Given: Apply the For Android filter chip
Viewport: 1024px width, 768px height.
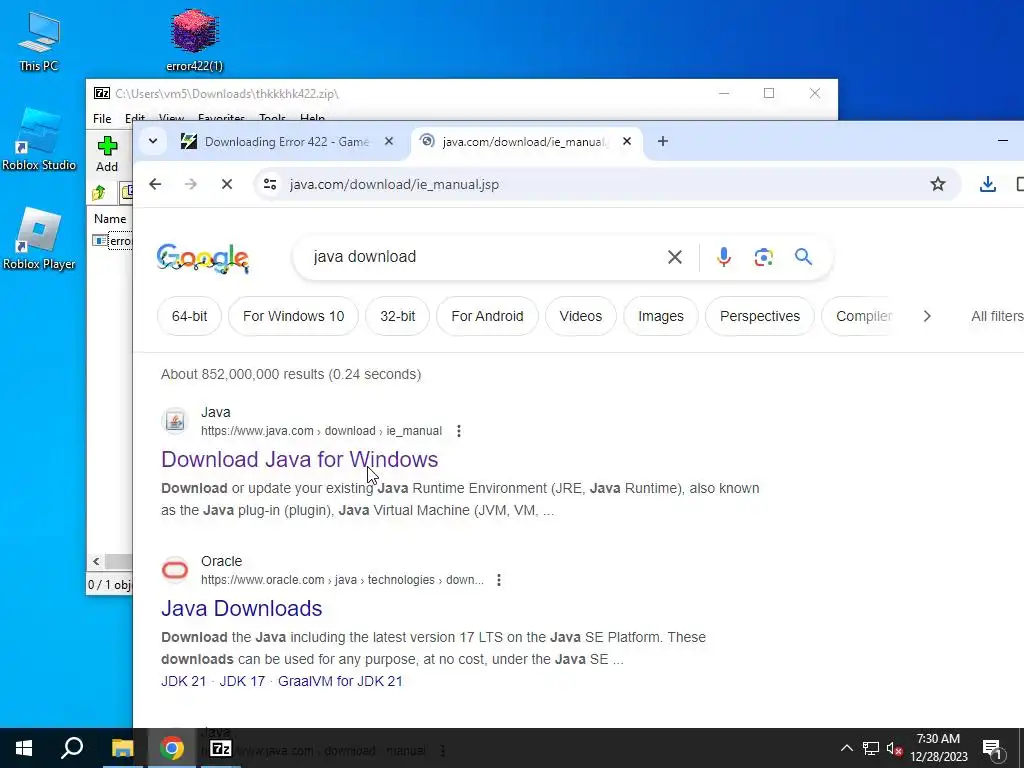Looking at the screenshot, I should (x=487, y=316).
